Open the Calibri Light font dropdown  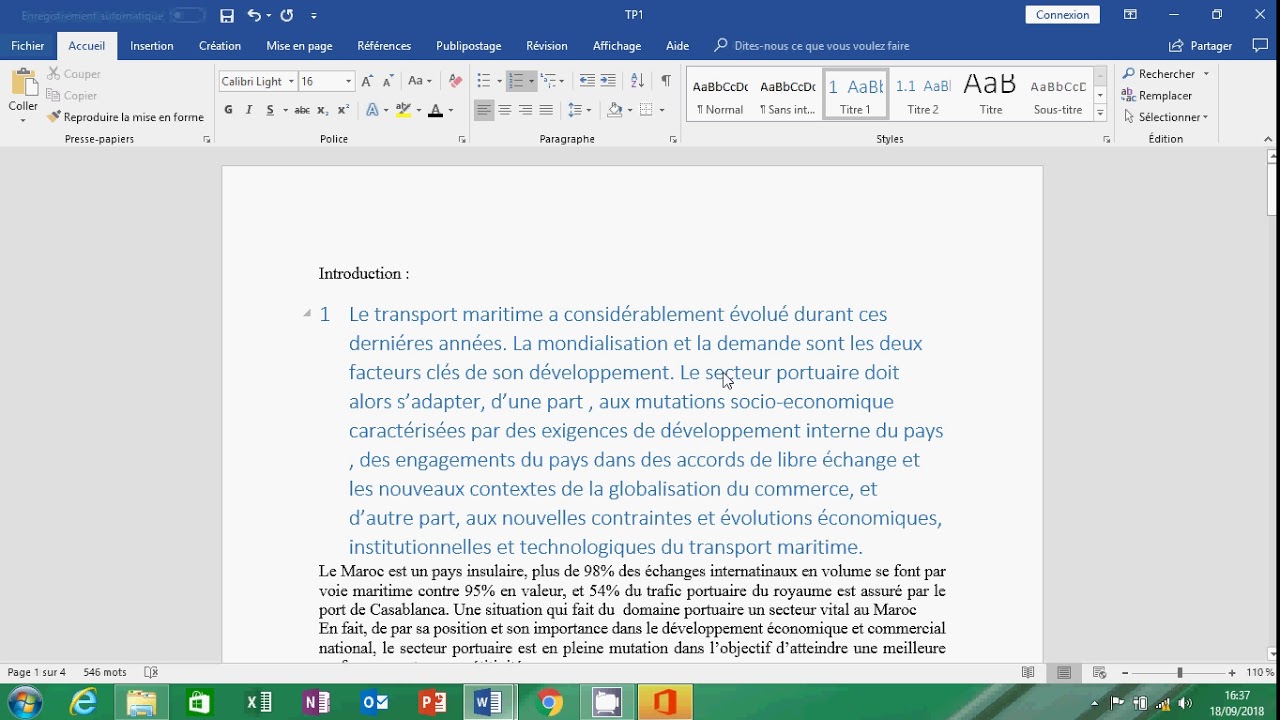coord(291,82)
